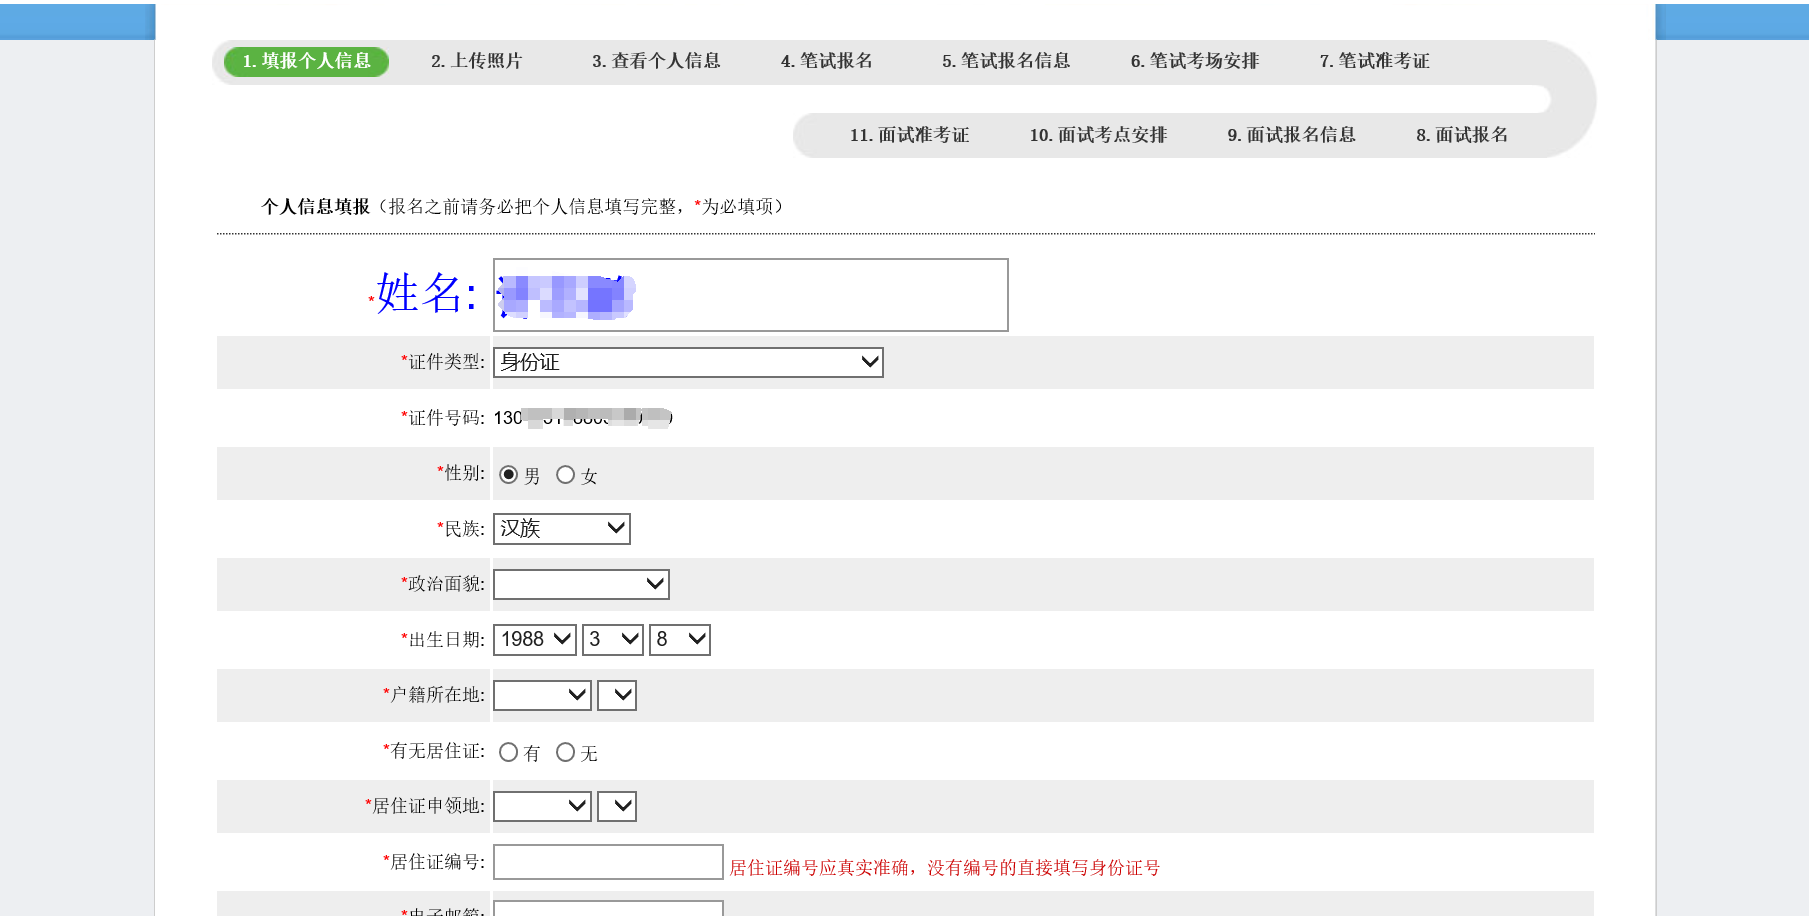Click the 居住证编号 input field
This screenshot has width=1809, height=916.
608,862
